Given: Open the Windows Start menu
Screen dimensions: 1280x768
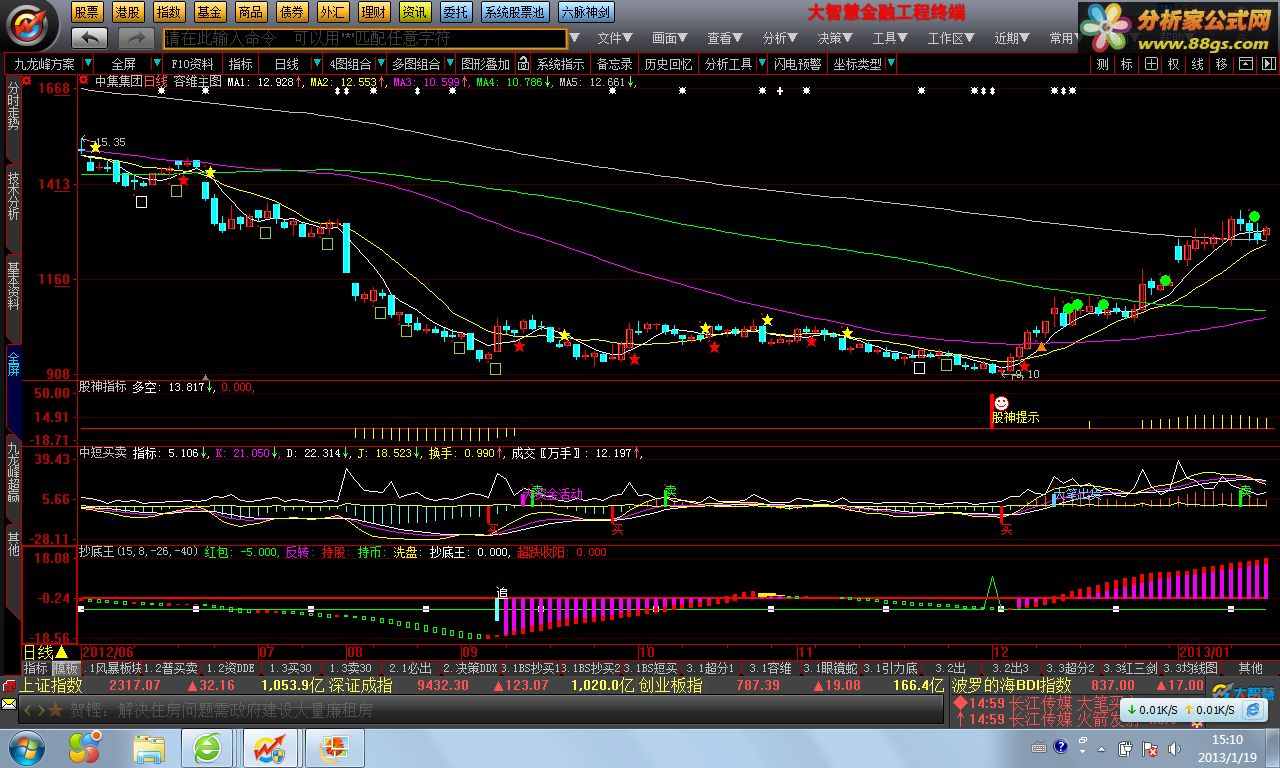Looking at the screenshot, I should (25, 748).
